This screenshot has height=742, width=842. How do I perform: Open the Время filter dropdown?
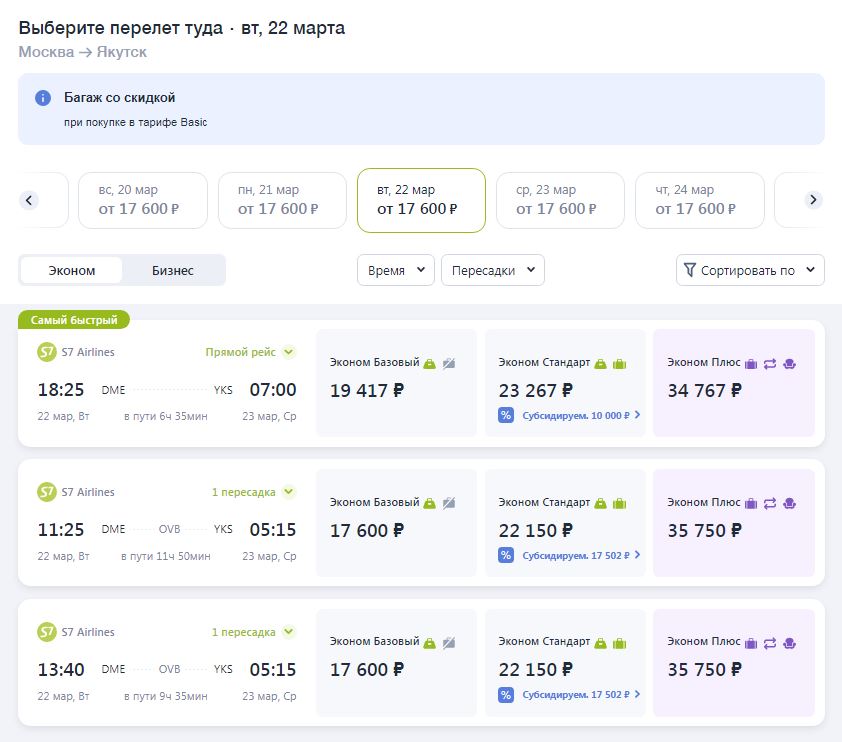tap(396, 270)
